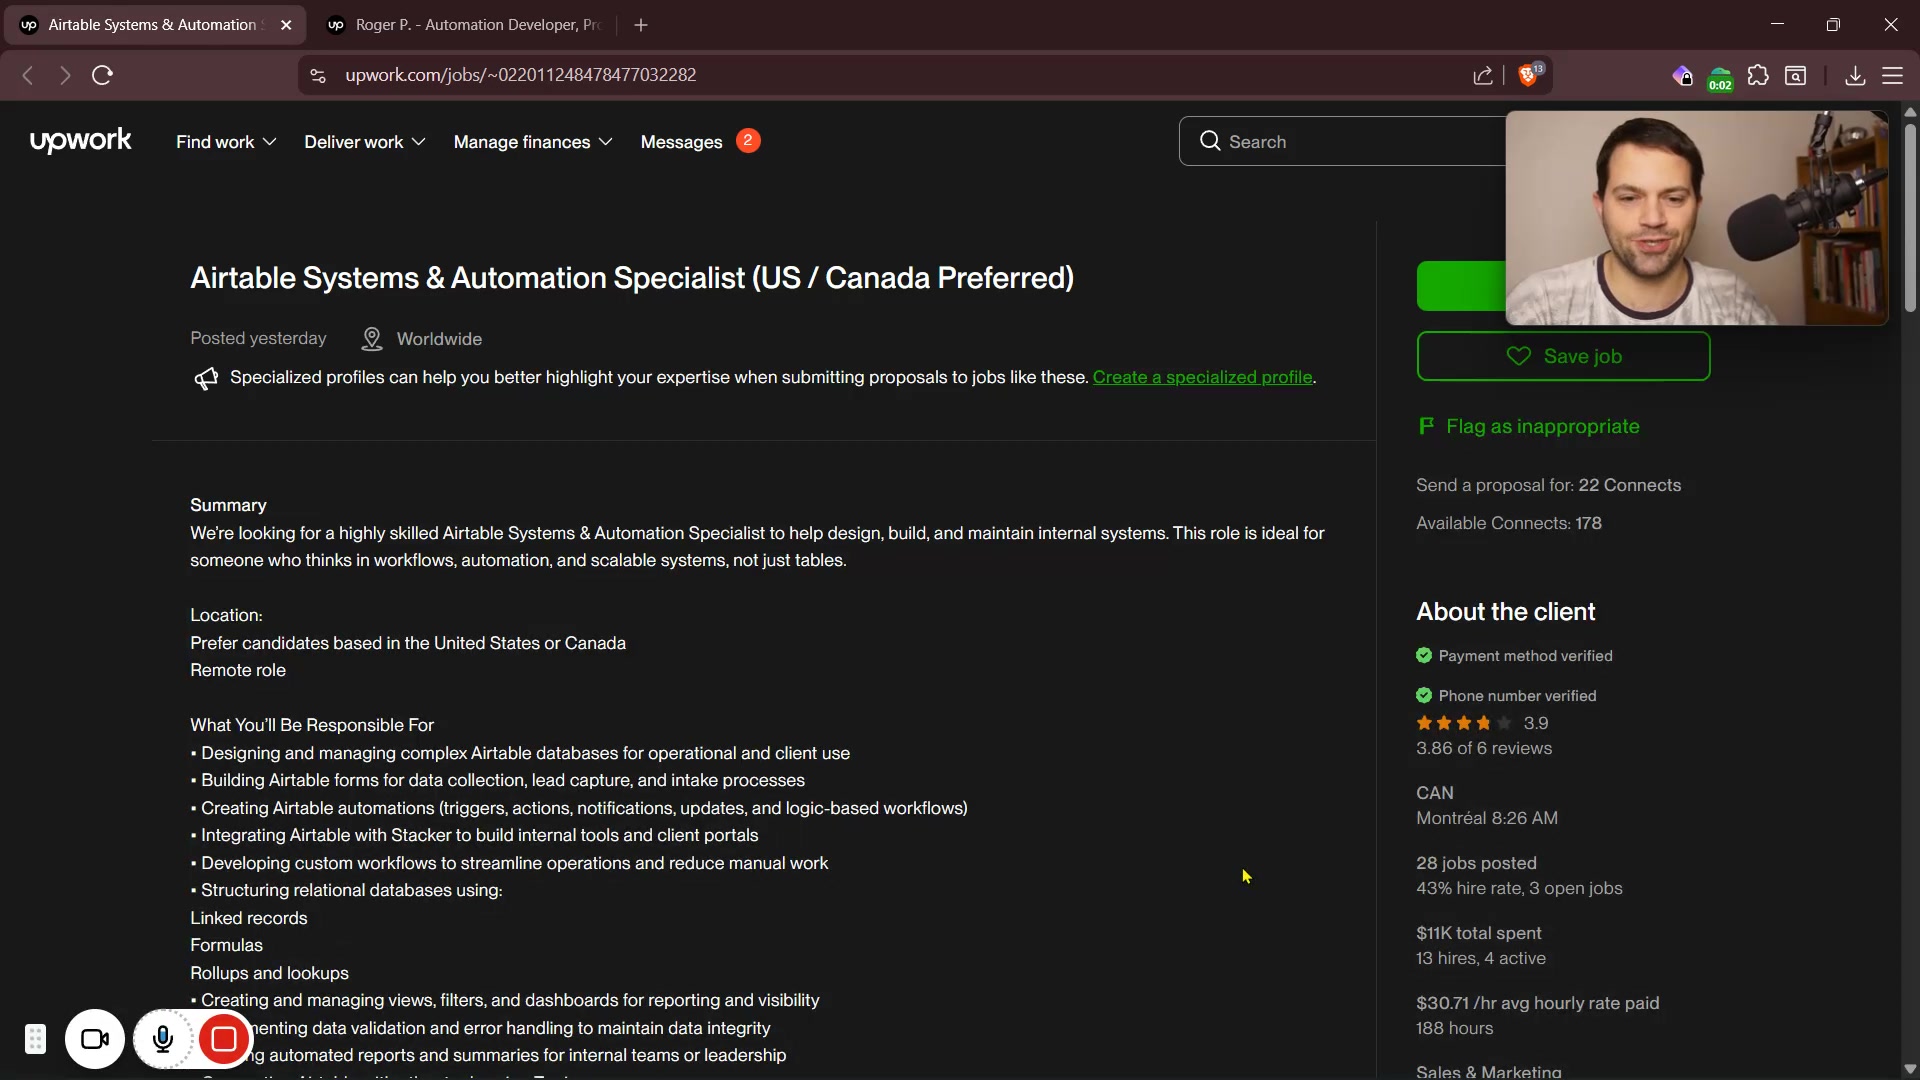Screen dimensions: 1920x1080
Task: Open the browser downloads icon
Action: (1855, 76)
